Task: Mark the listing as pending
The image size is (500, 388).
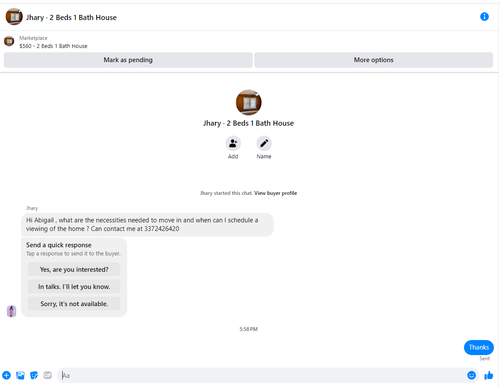Action: pyautogui.click(x=128, y=60)
